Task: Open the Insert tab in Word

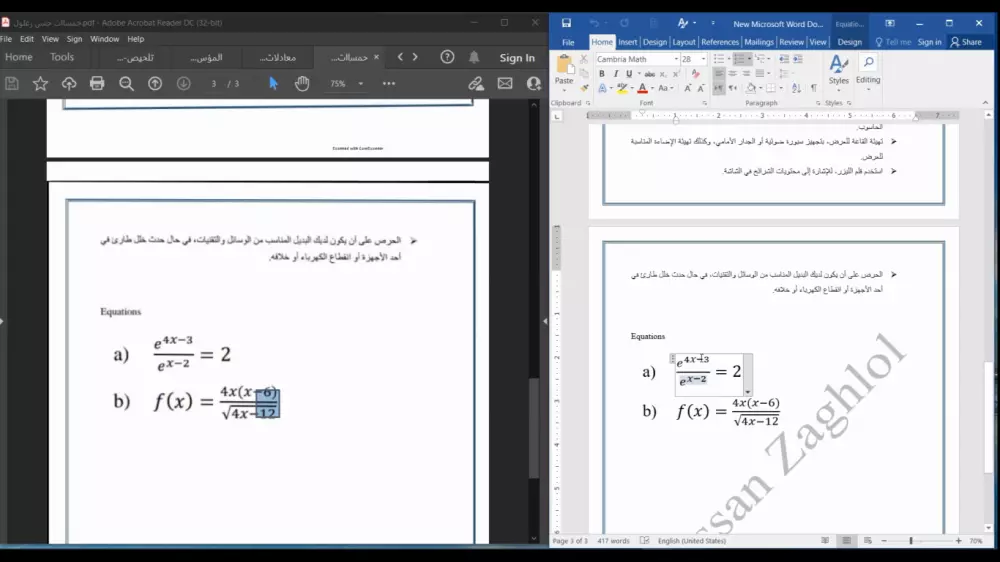Action: [x=628, y=42]
